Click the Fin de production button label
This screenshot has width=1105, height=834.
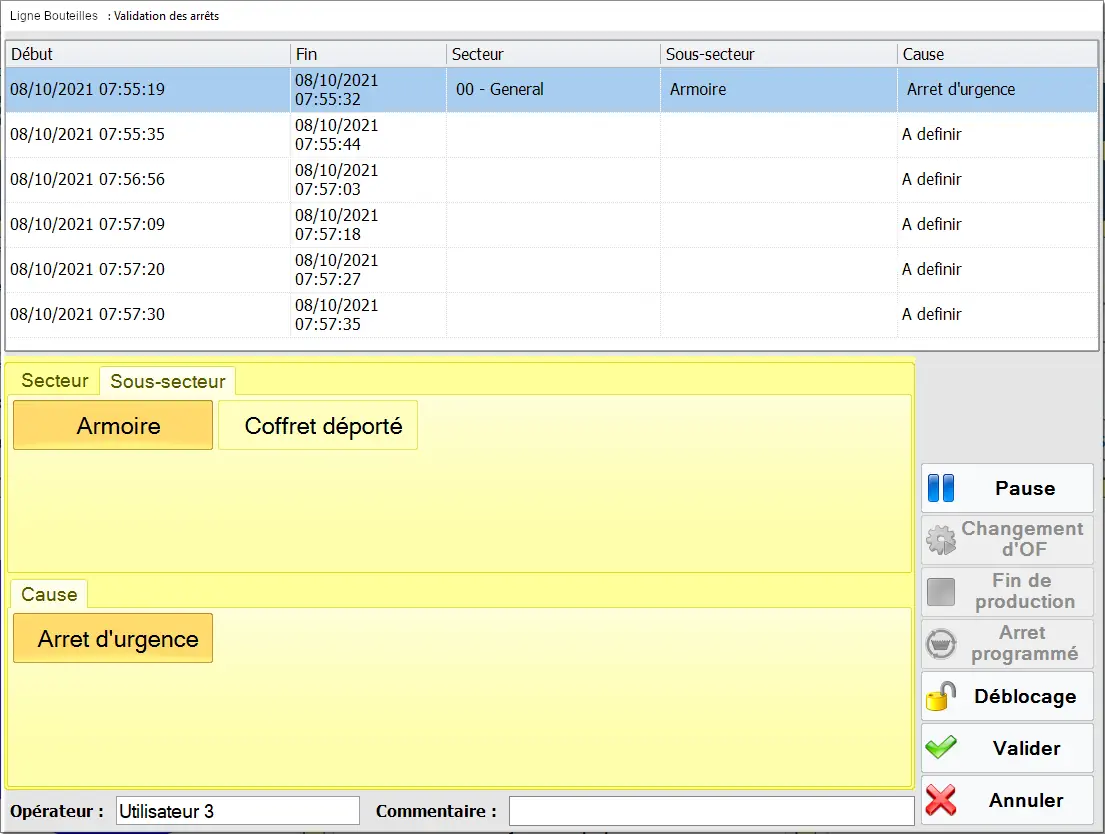pos(1024,591)
